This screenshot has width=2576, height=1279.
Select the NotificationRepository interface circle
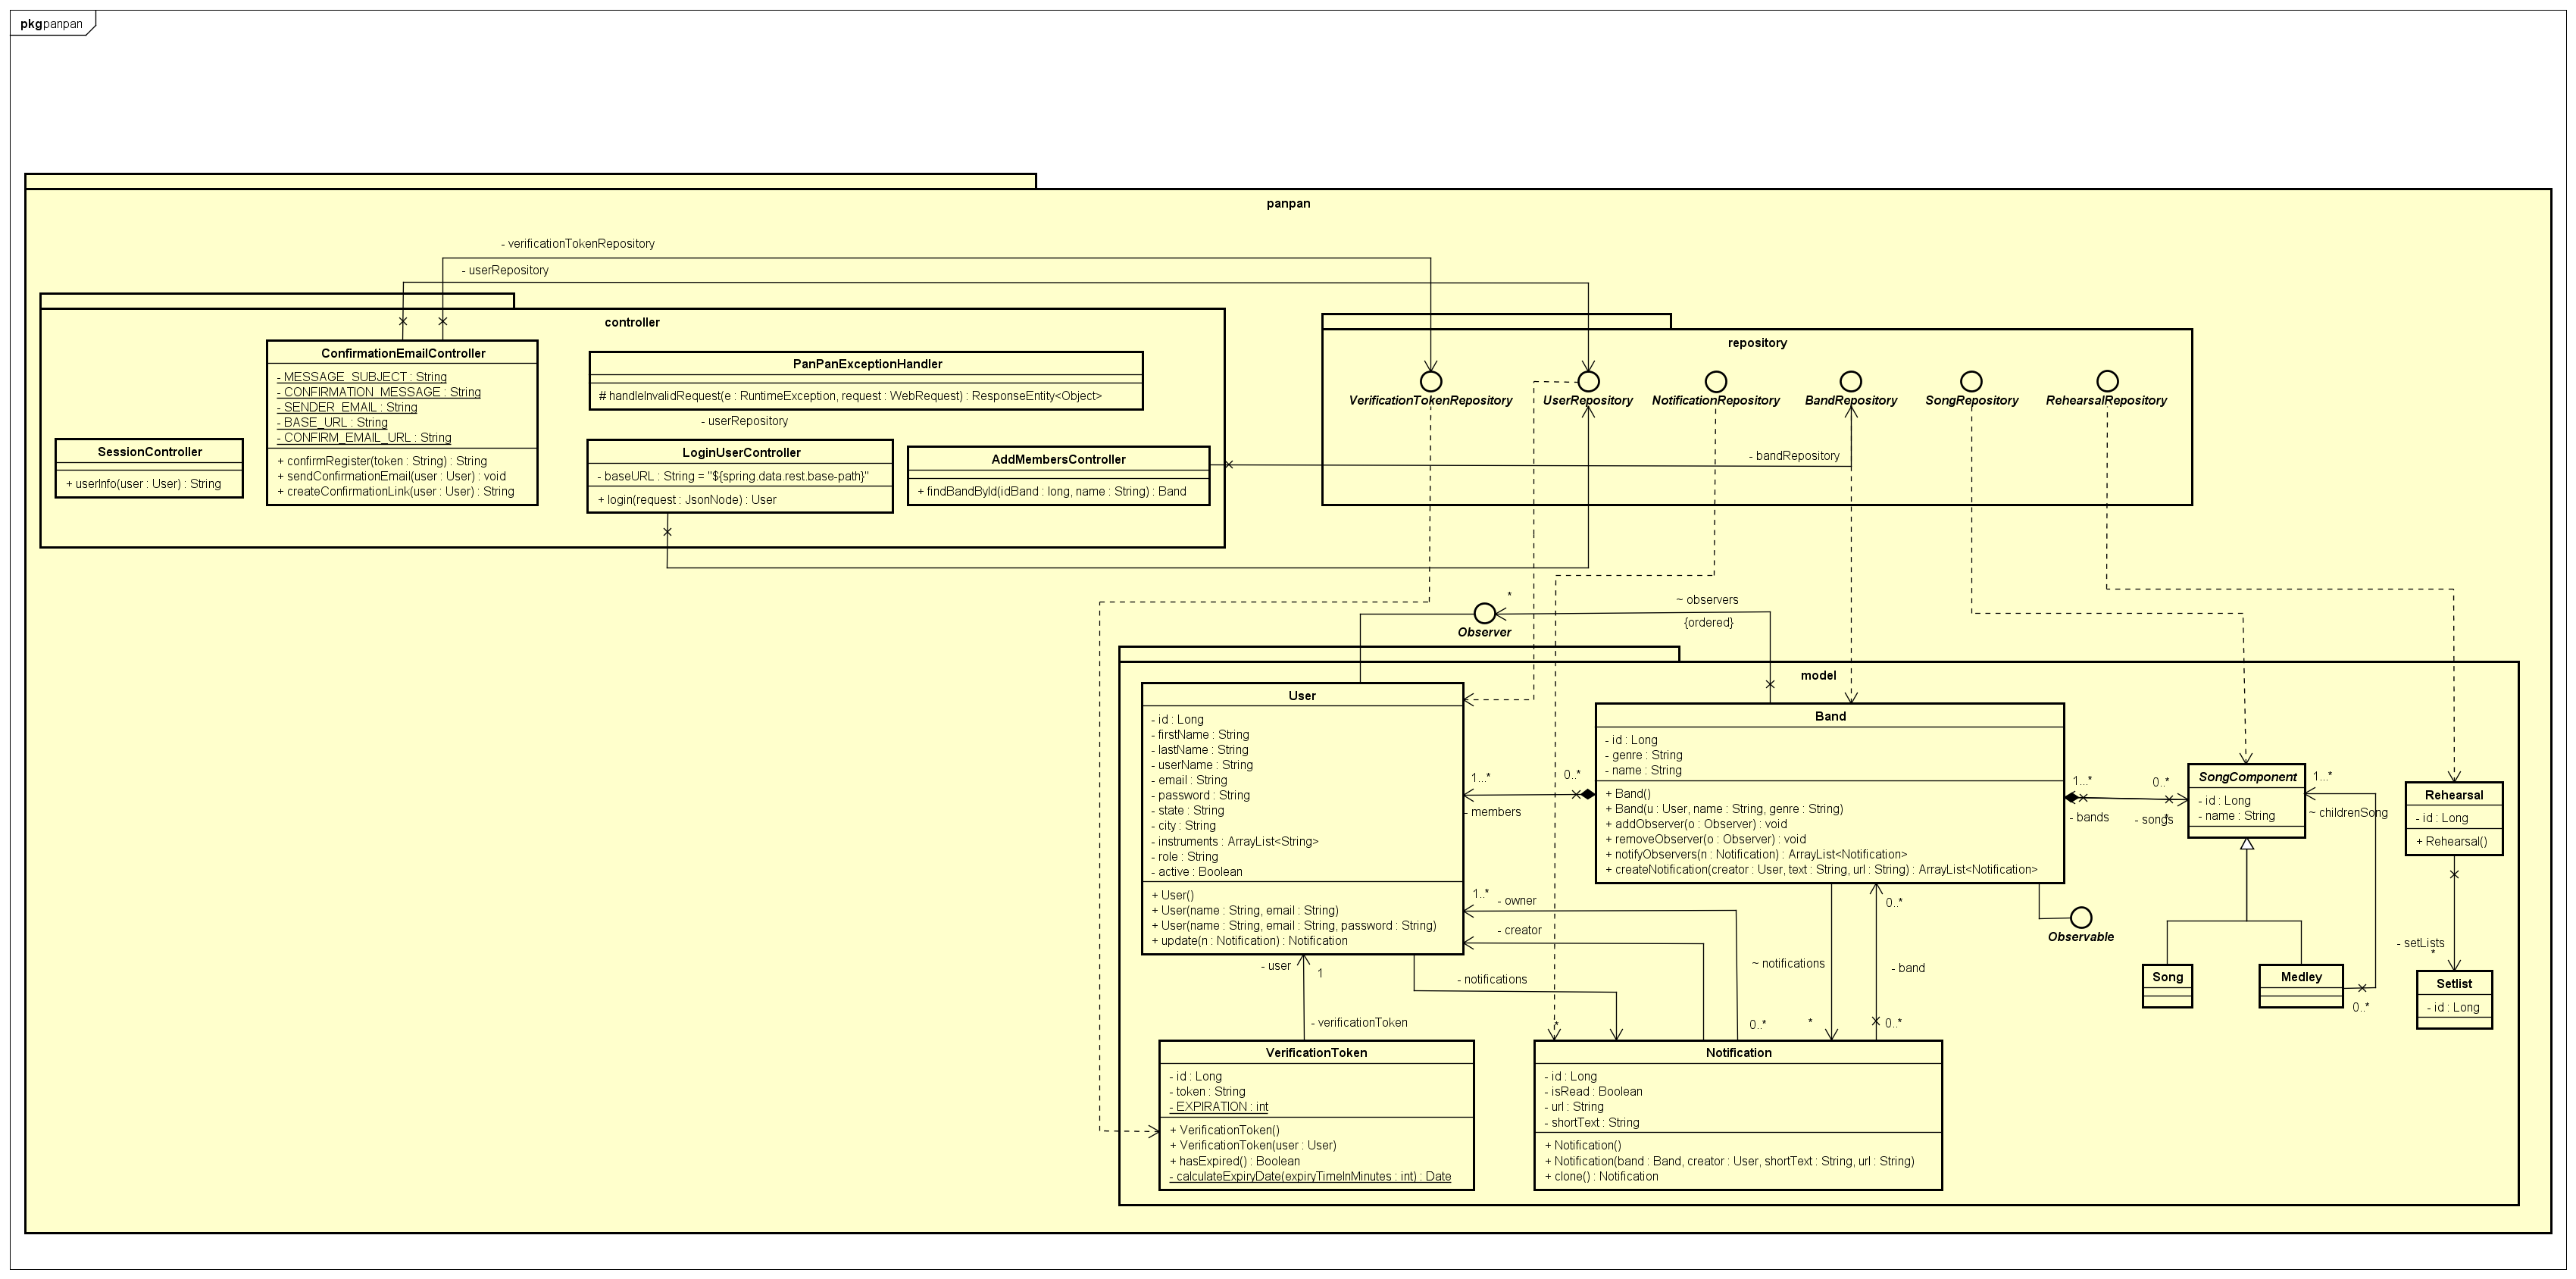[x=1716, y=381]
